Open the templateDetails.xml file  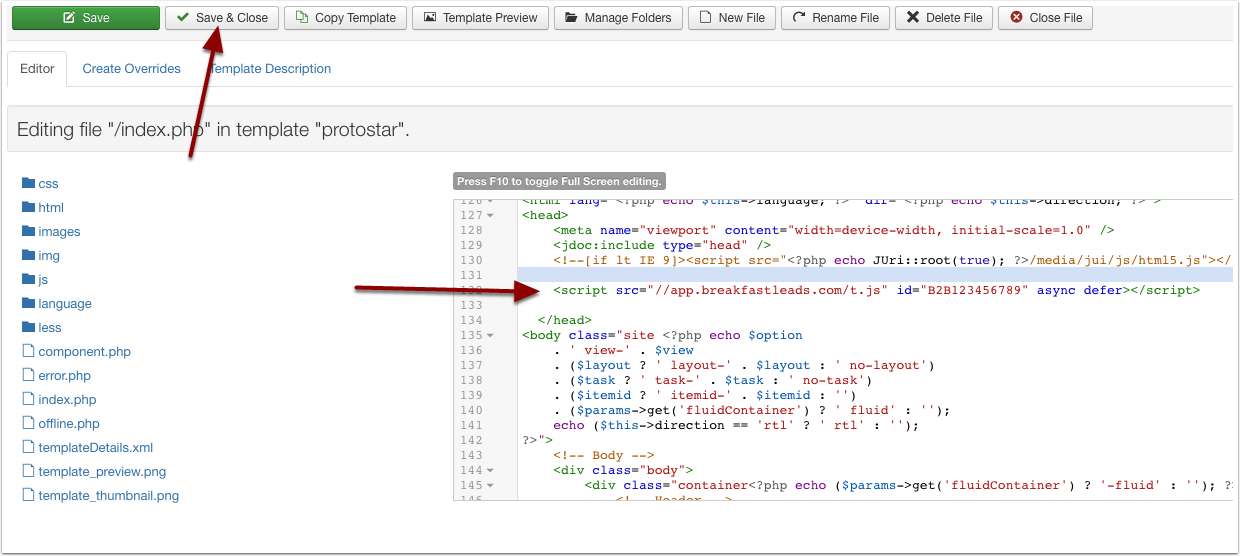pos(95,448)
